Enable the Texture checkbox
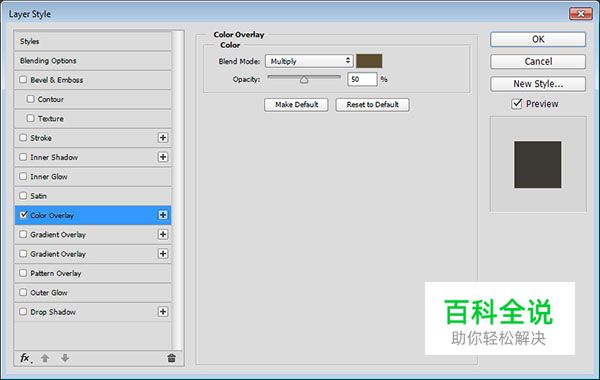The image size is (600, 380). tap(31, 118)
